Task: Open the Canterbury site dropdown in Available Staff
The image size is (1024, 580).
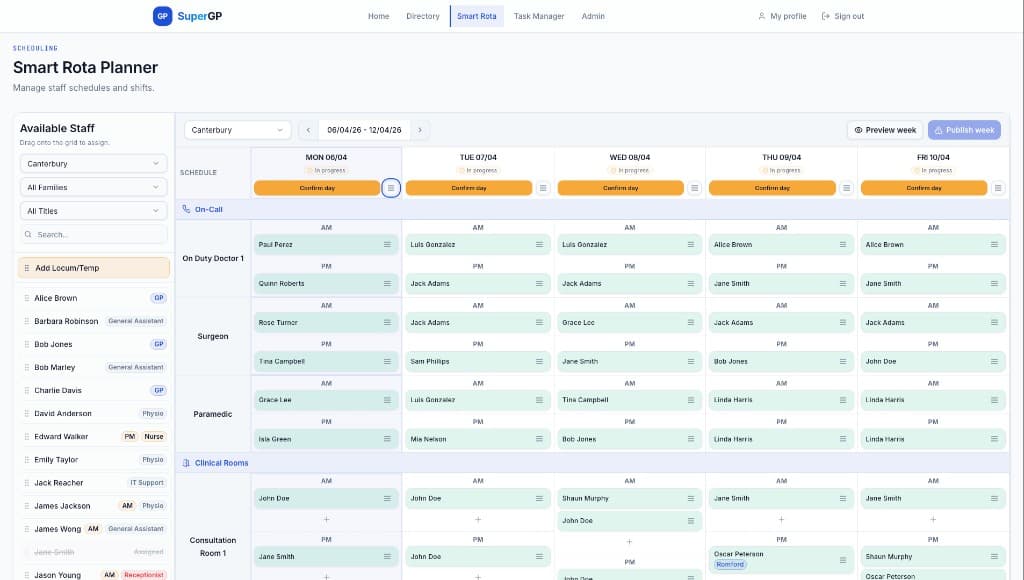Action: click(93, 164)
